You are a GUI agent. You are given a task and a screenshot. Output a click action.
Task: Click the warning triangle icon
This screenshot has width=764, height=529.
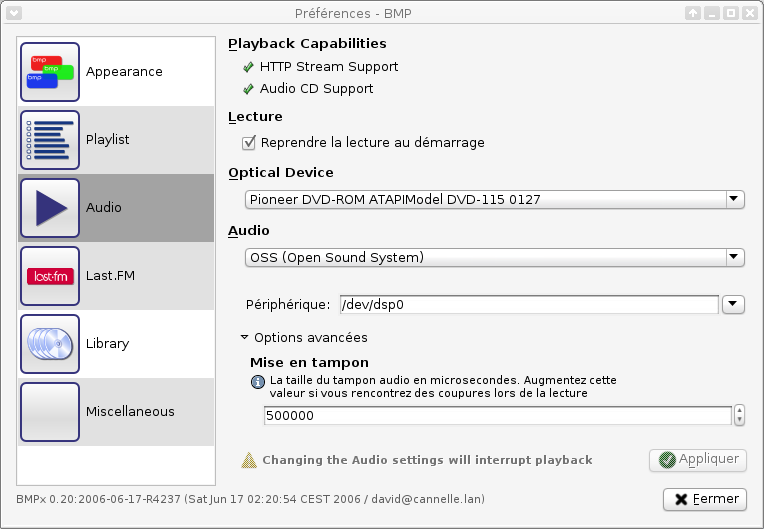249,460
